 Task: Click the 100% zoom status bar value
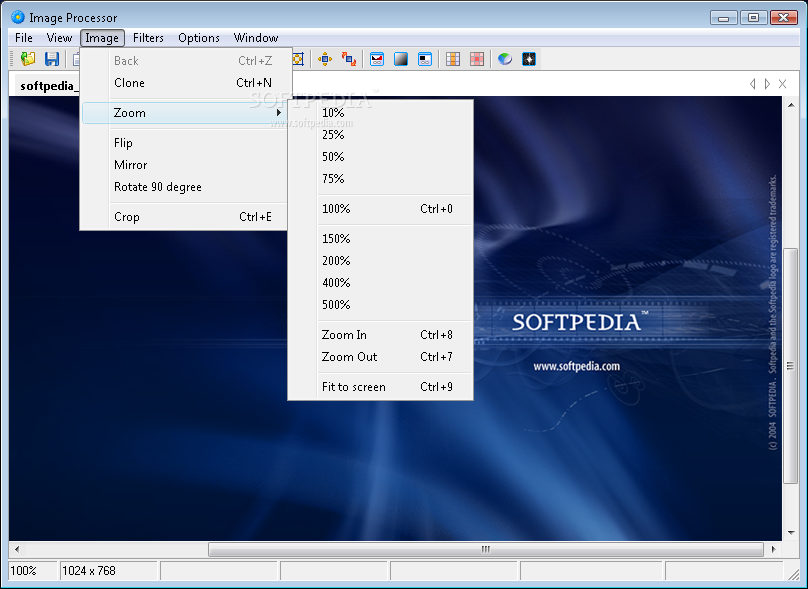click(x=23, y=571)
